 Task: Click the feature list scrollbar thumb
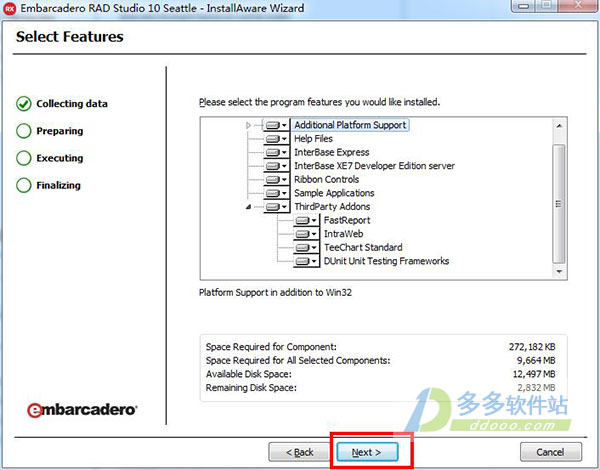[559, 204]
